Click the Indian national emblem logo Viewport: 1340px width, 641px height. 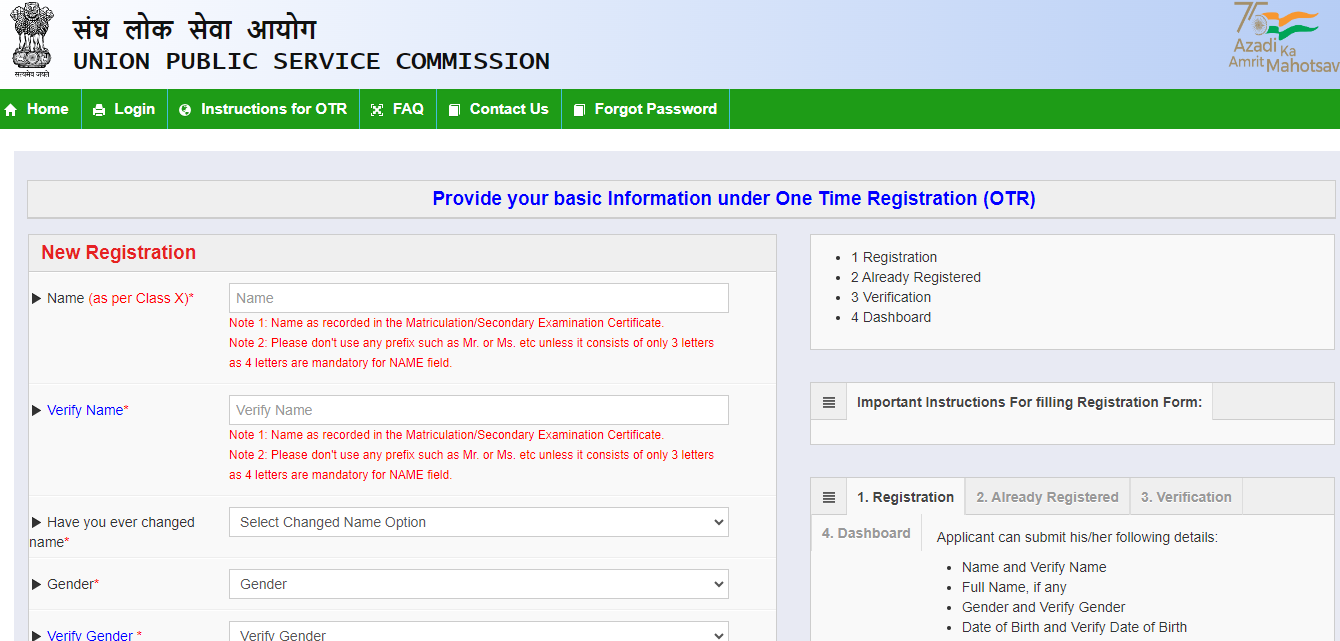coord(31,41)
